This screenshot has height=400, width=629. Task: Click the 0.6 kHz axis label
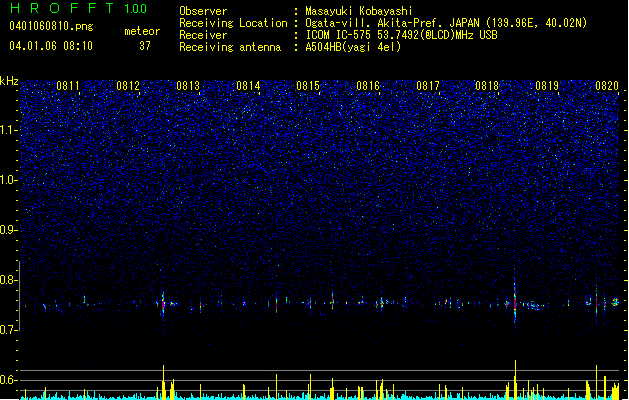point(8,380)
